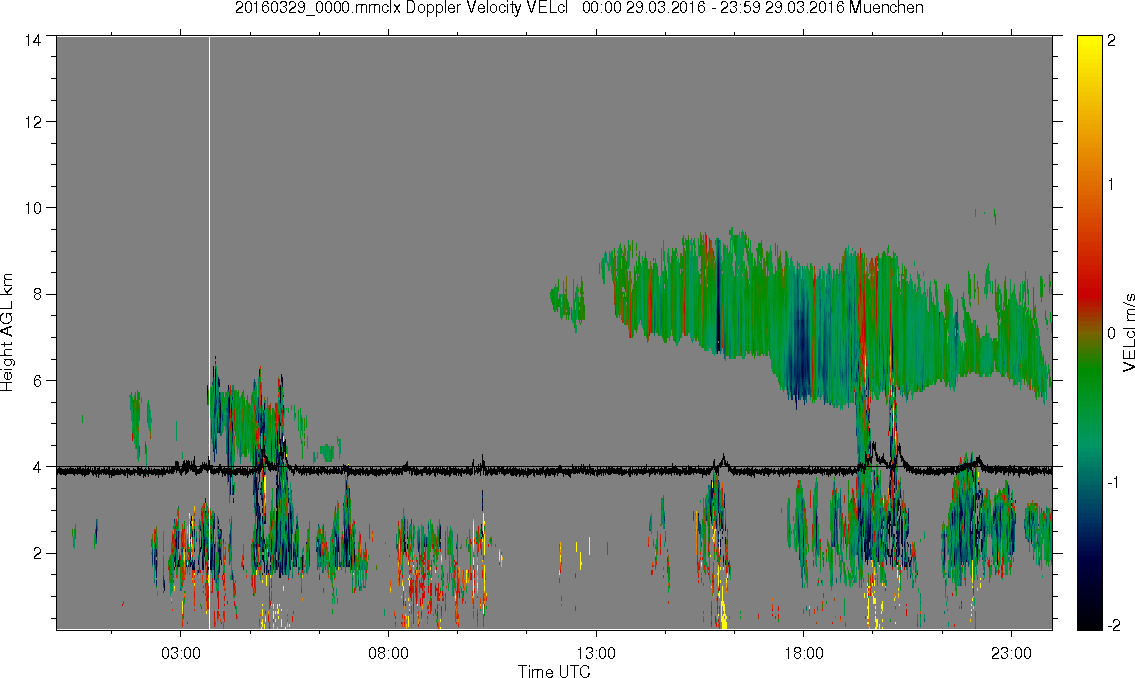This screenshot has width=1135, height=678.
Task: Click the 03:00 time tick label
Action: (181, 653)
